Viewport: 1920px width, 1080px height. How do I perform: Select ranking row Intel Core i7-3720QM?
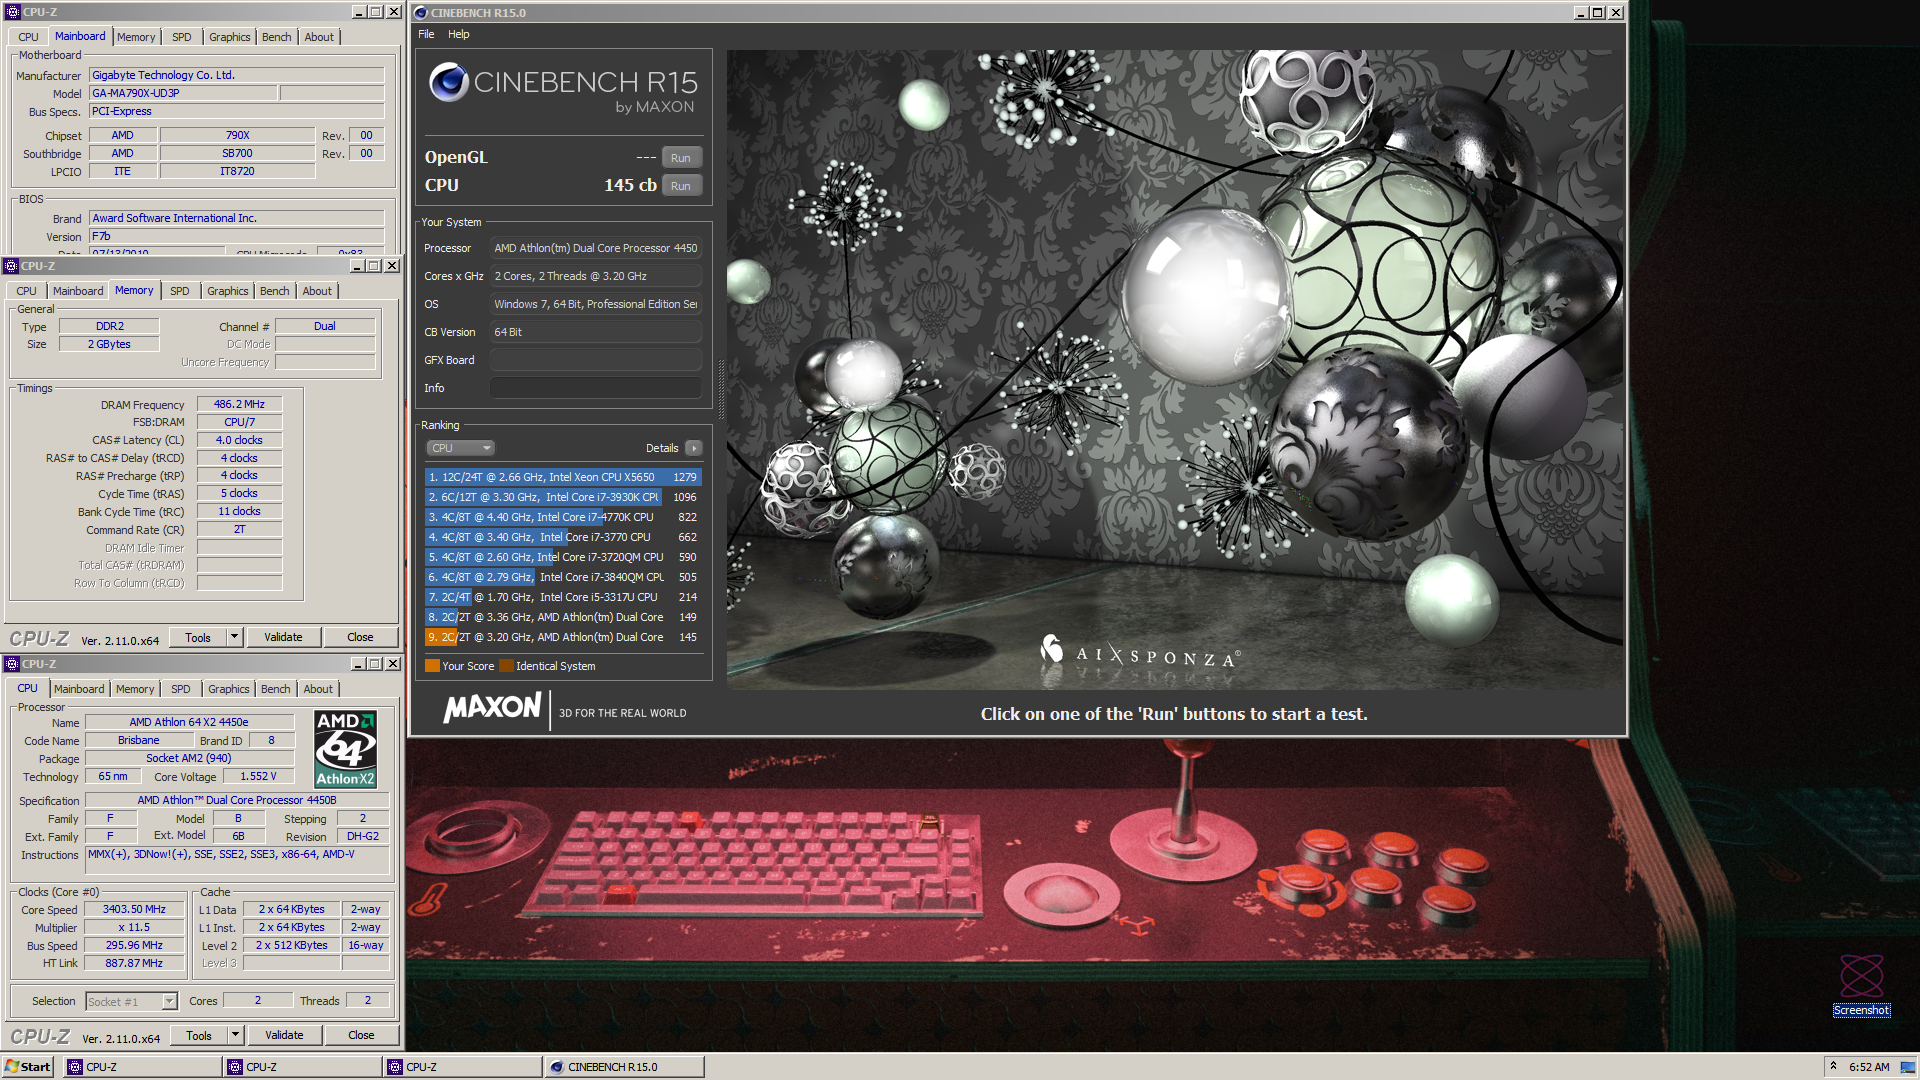pos(563,557)
